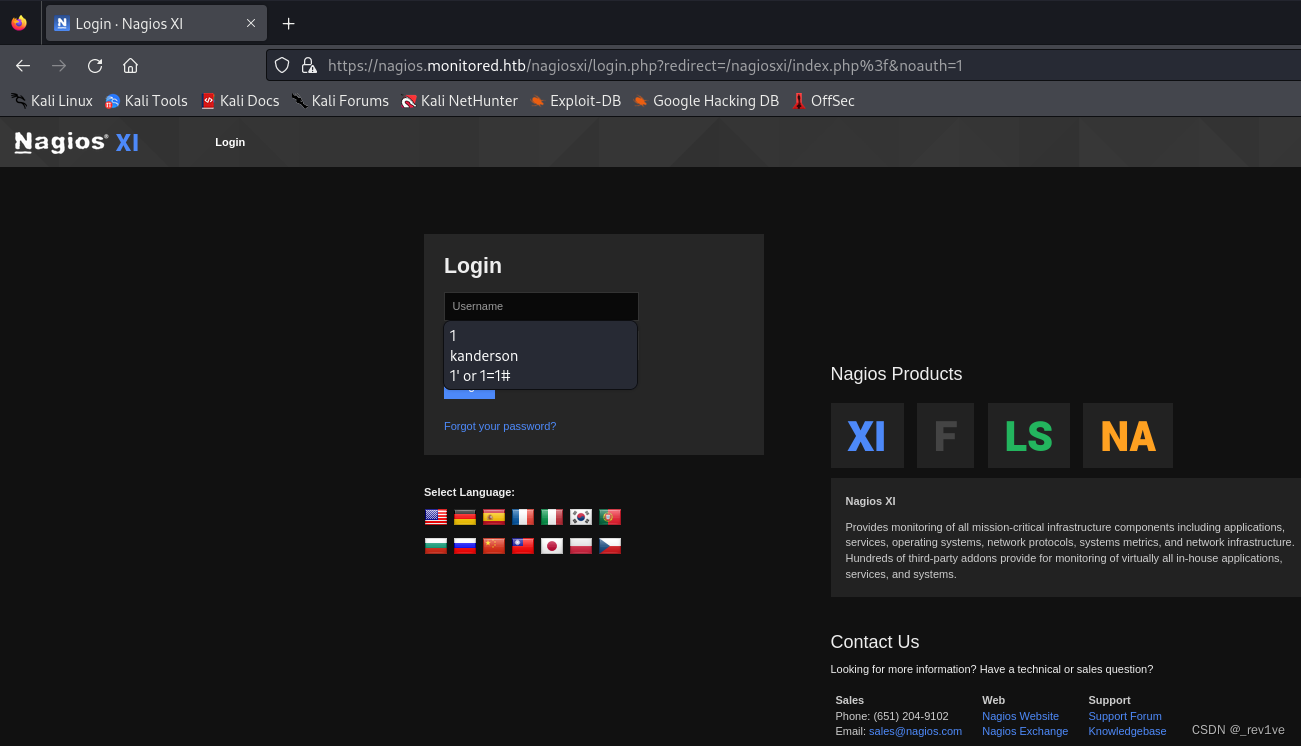Viewport: 1301px width, 746px height.
Task: Choose autocomplete suggestion "kanderson"
Action: (x=540, y=356)
